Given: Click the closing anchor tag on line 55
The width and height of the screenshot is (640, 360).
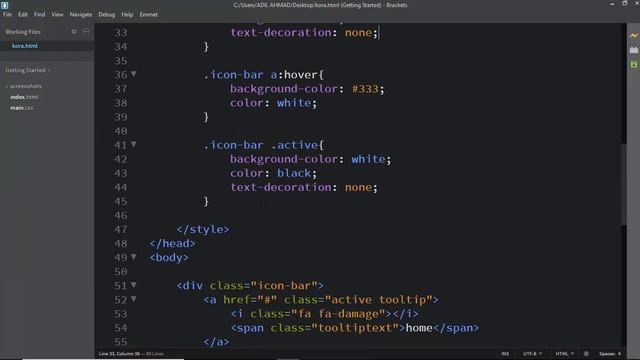Looking at the screenshot, I should click(216, 342).
